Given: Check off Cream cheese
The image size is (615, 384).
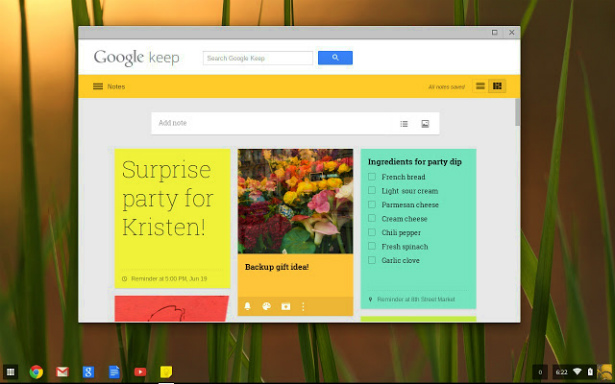Looking at the screenshot, I should tap(372, 218).
